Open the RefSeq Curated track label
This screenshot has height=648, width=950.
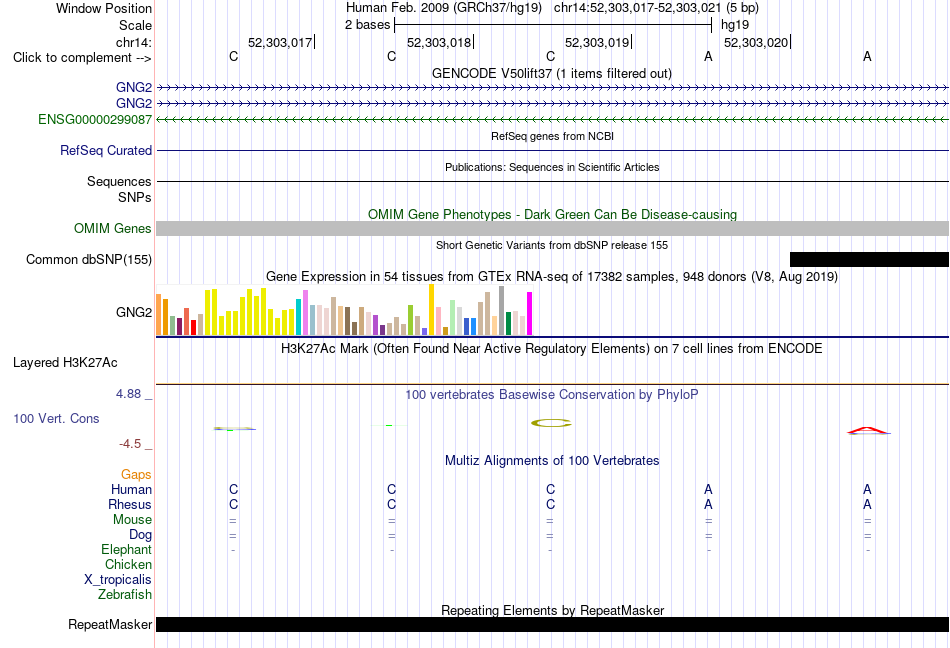point(105,150)
